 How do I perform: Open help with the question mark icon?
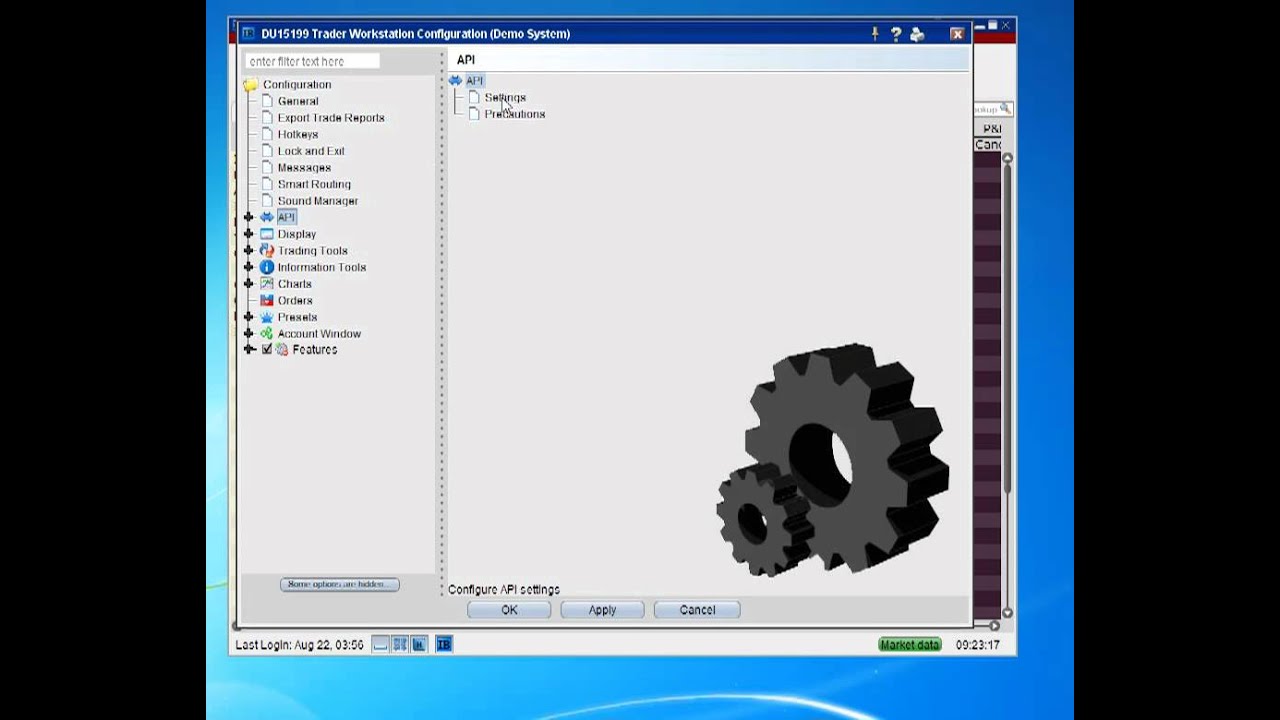896,34
